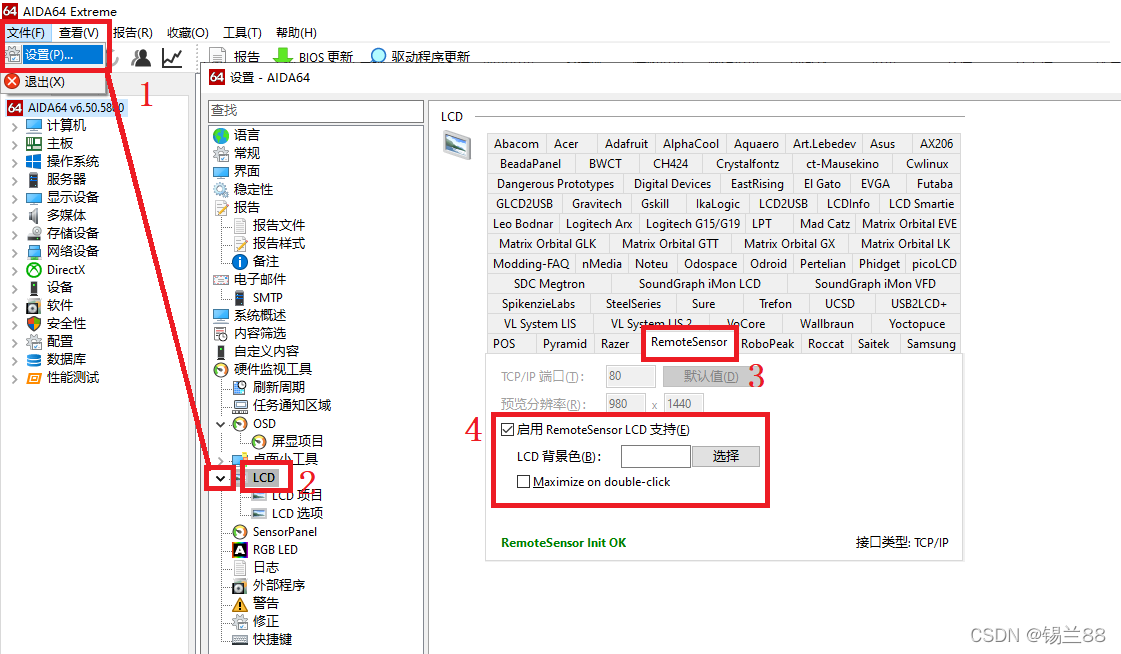Select 存储设备 icon in tree

(x=34, y=233)
